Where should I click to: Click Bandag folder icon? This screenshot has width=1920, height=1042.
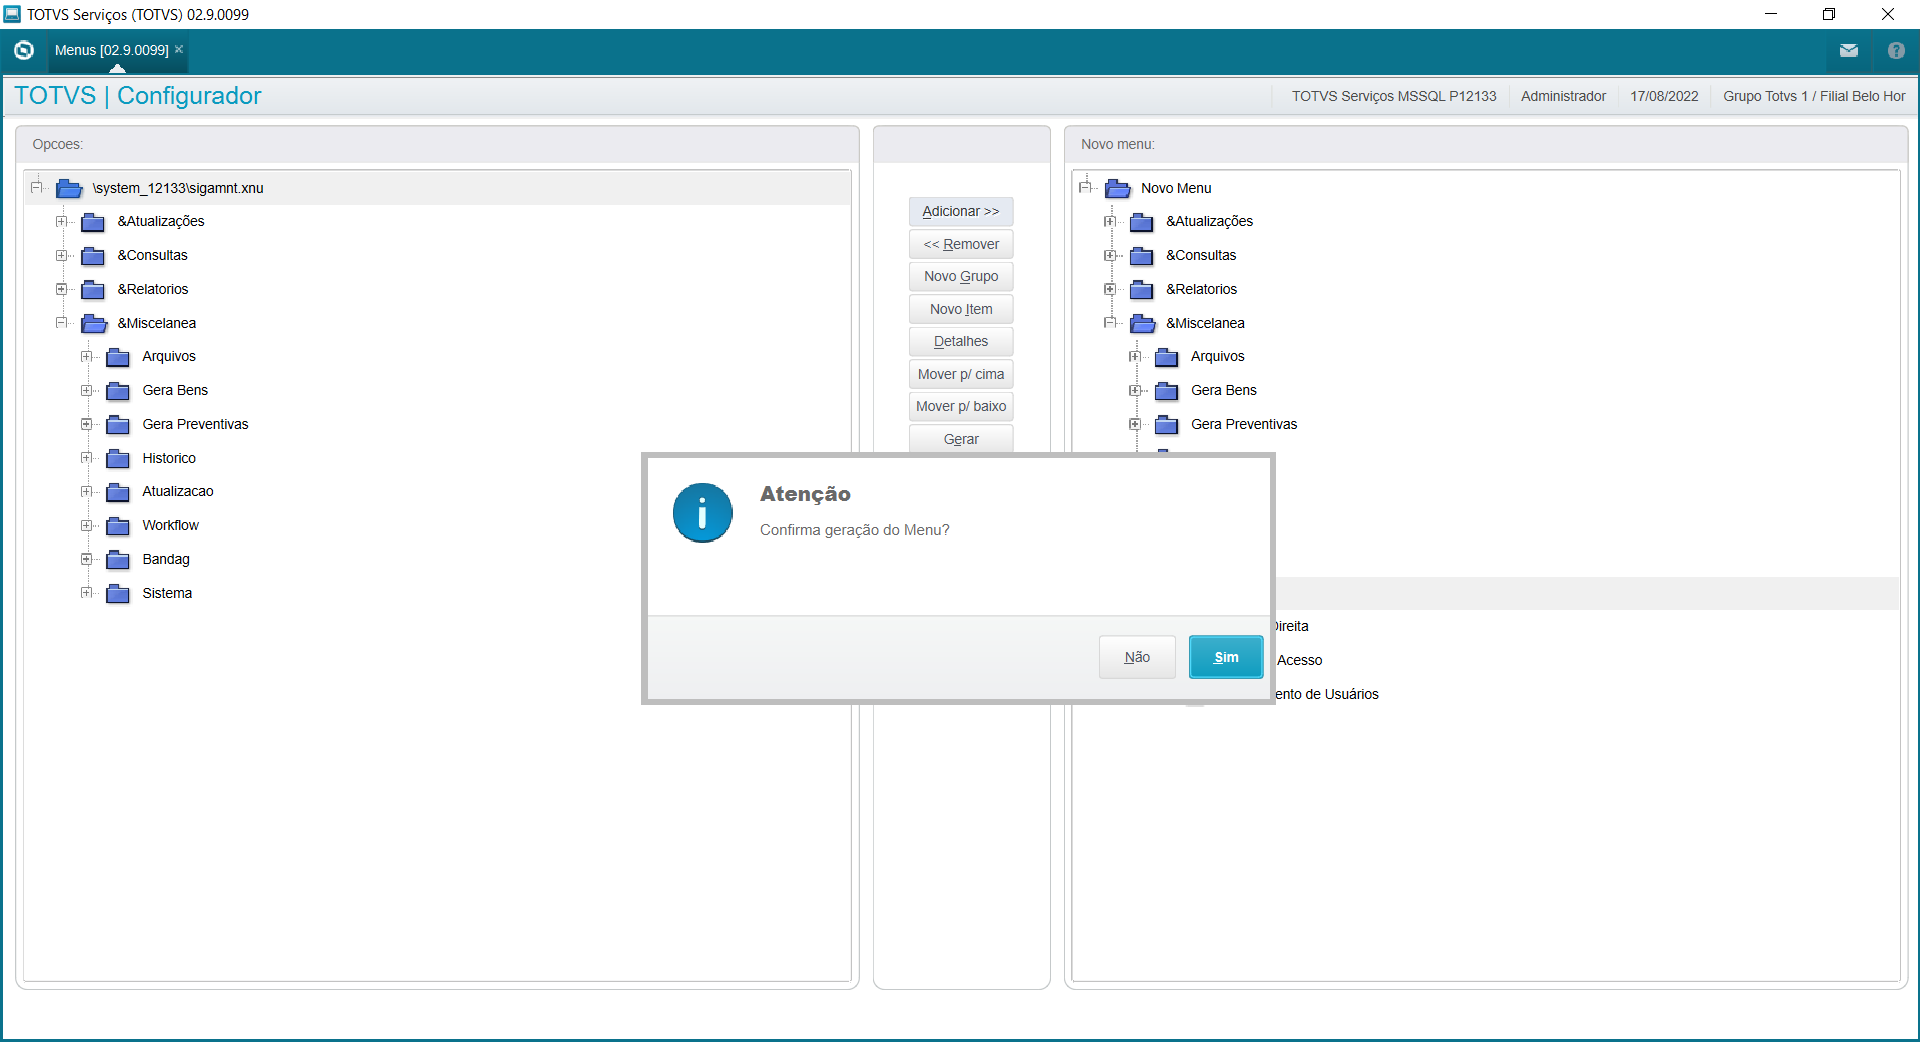pos(118,560)
